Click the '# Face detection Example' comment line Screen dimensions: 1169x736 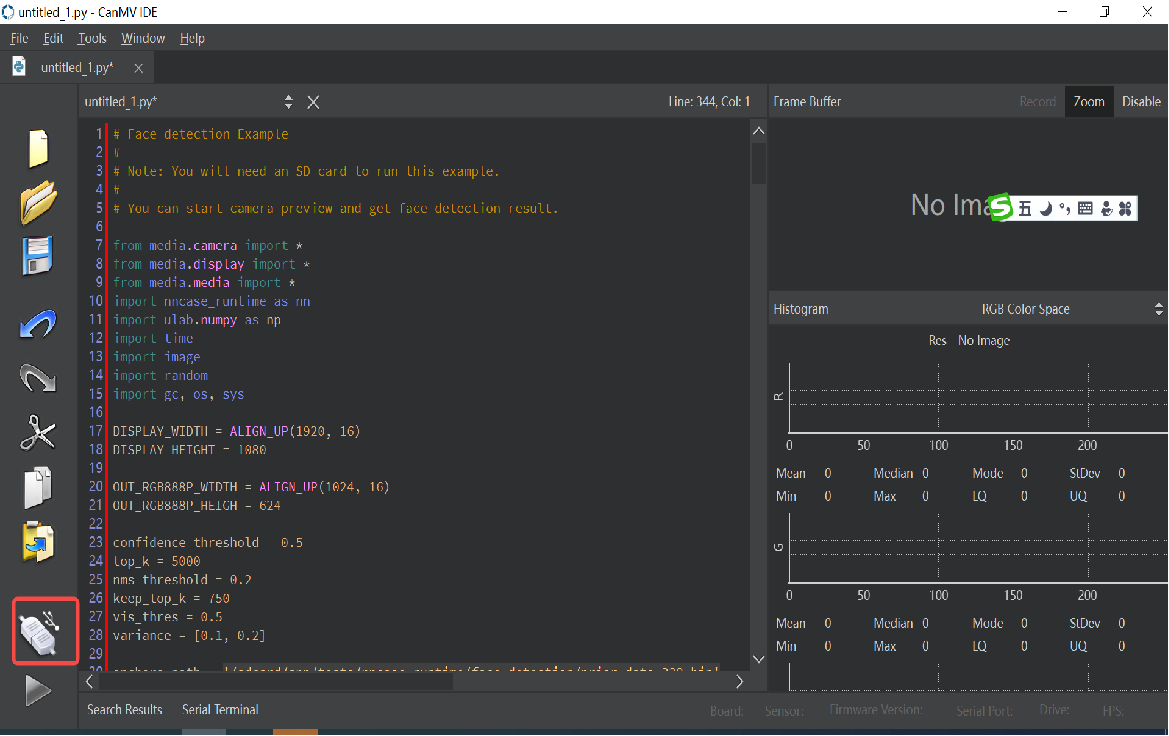tap(201, 134)
